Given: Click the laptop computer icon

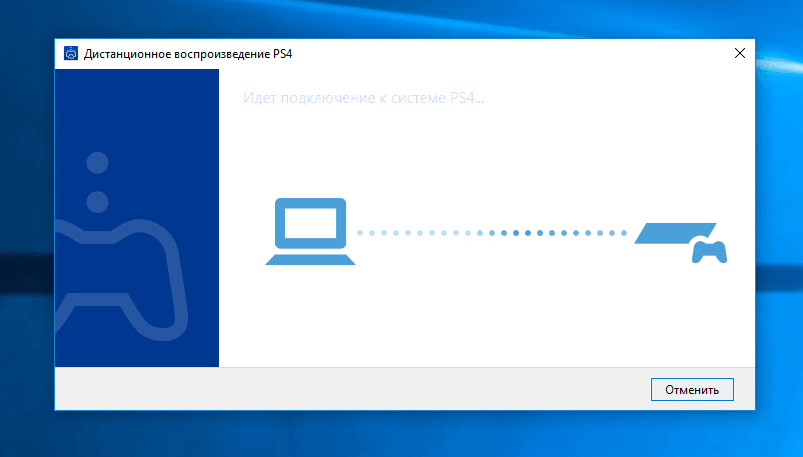Looking at the screenshot, I should tap(310, 231).
